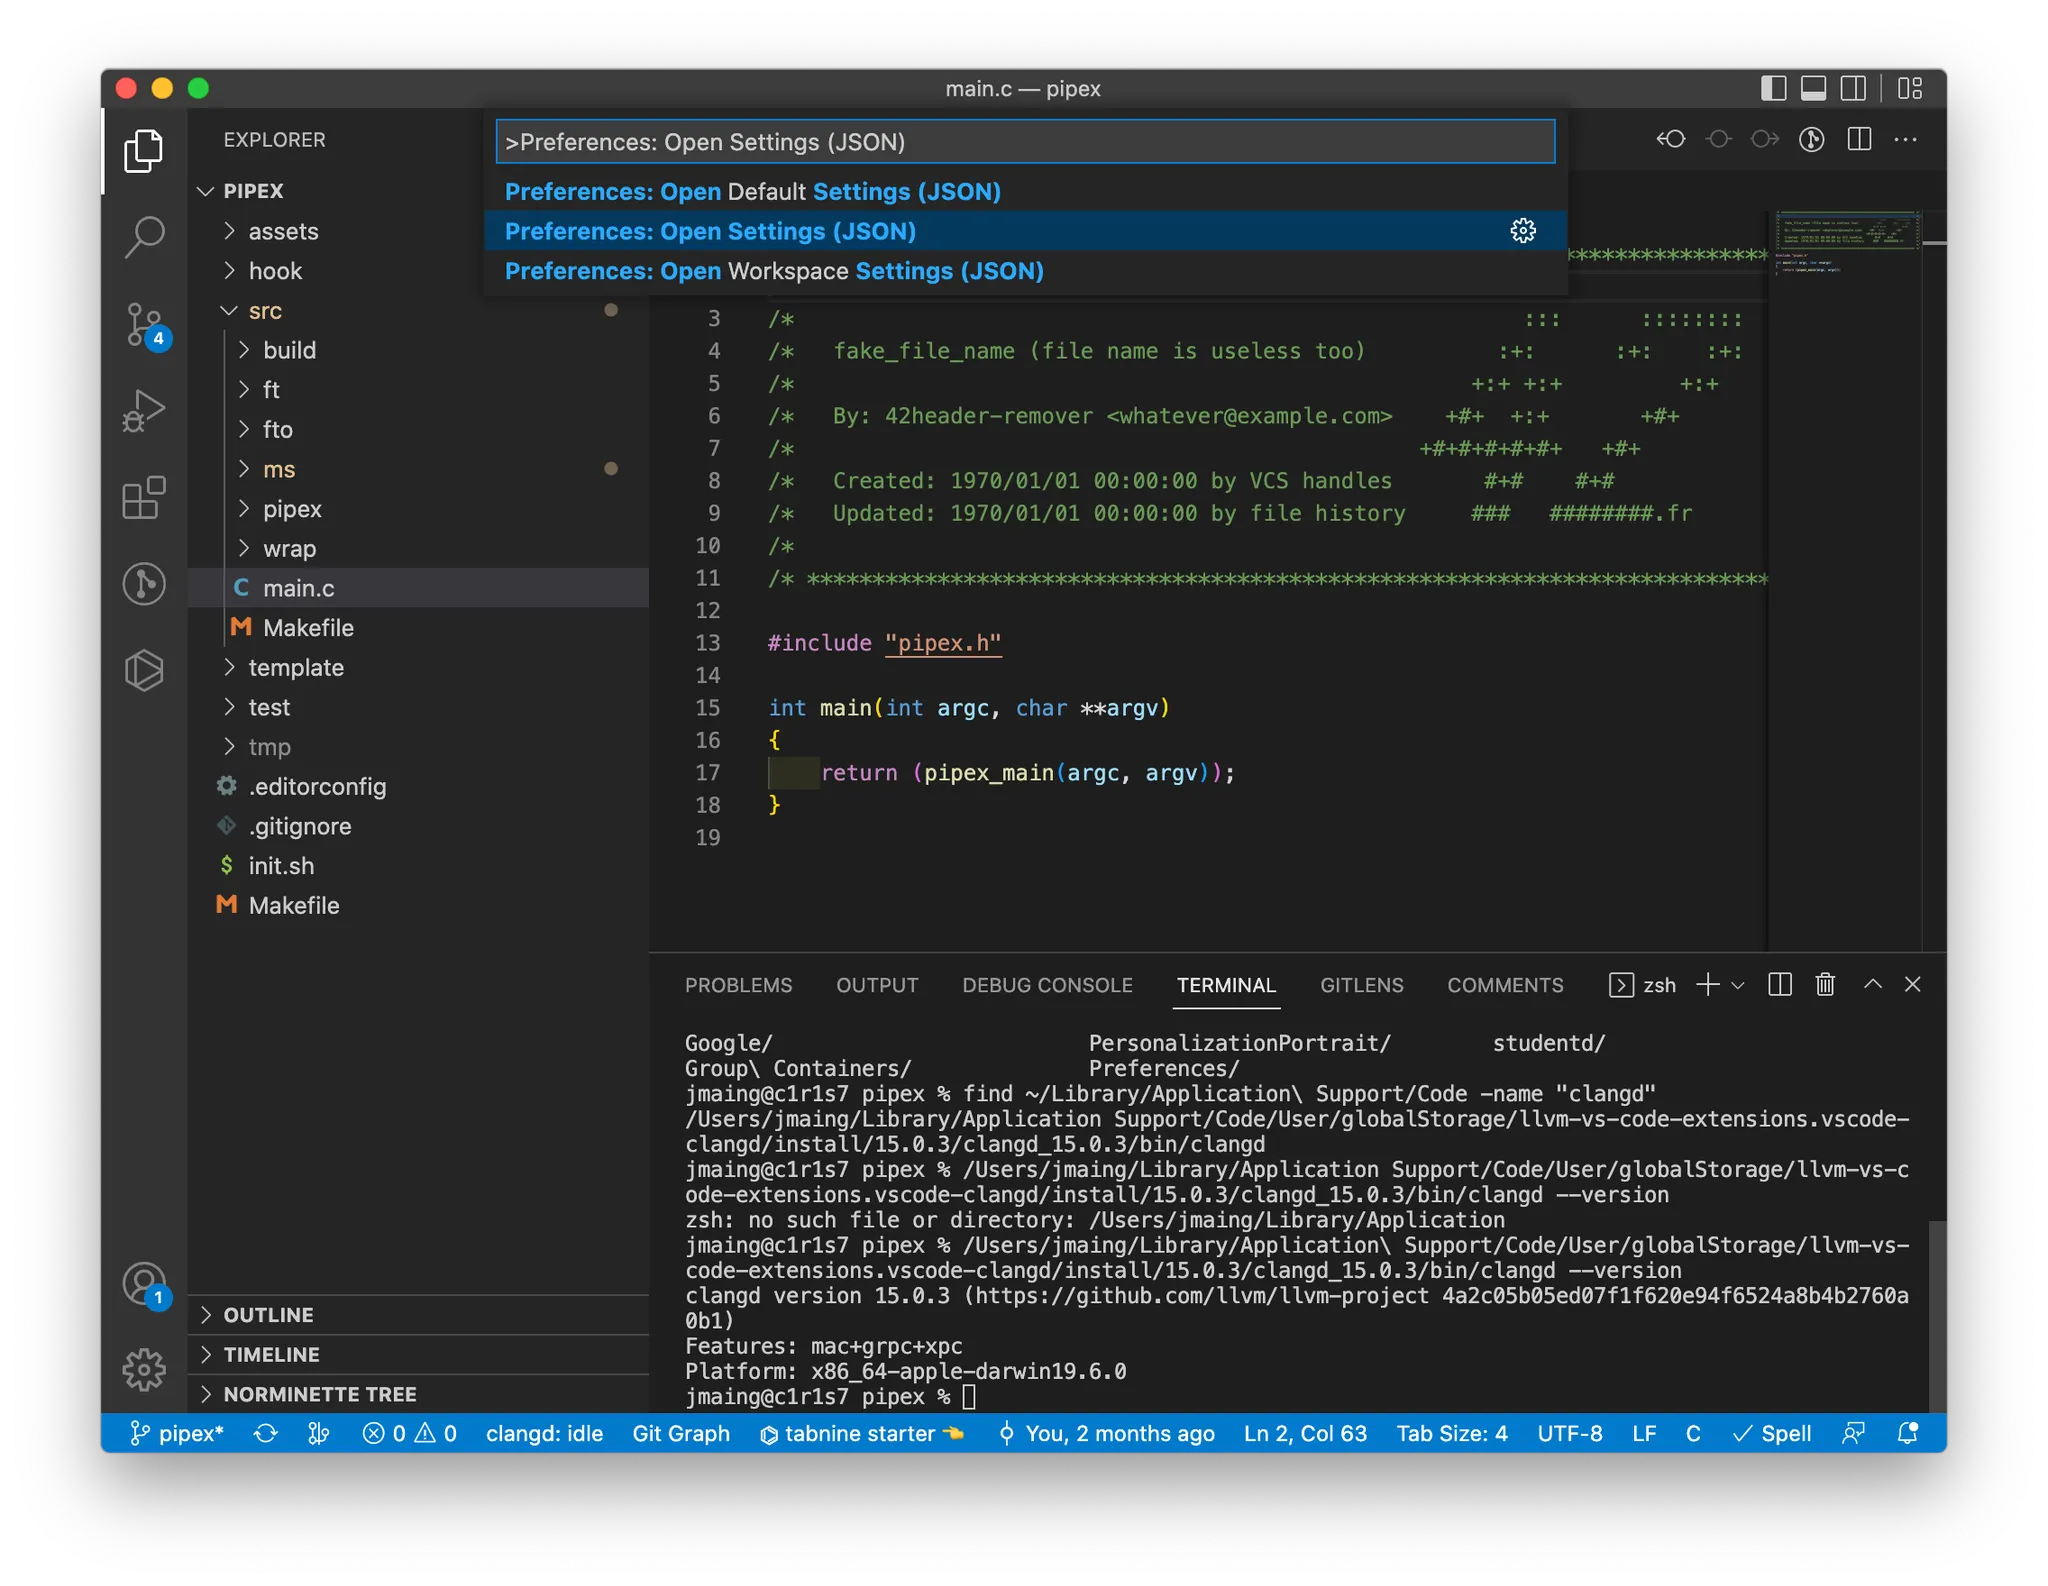Click the command palette input field
This screenshot has width=2048, height=1586.
pos(1025,142)
